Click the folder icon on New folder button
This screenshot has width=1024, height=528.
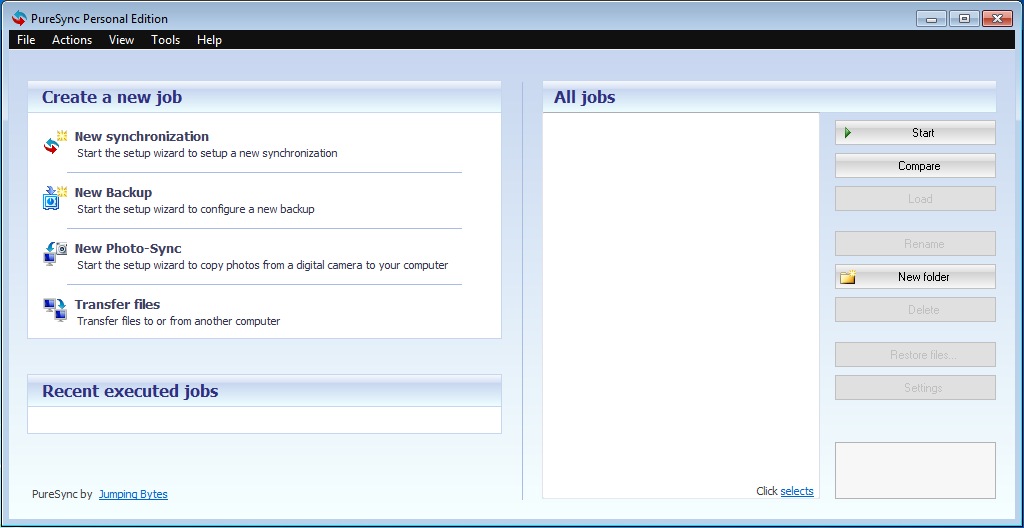[x=848, y=277]
